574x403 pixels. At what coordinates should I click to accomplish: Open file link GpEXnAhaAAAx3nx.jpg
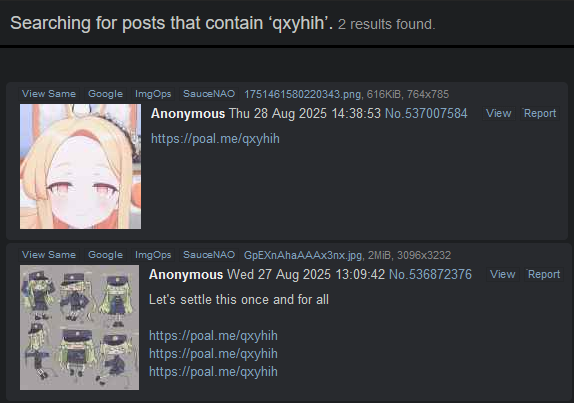pos(303,255)
